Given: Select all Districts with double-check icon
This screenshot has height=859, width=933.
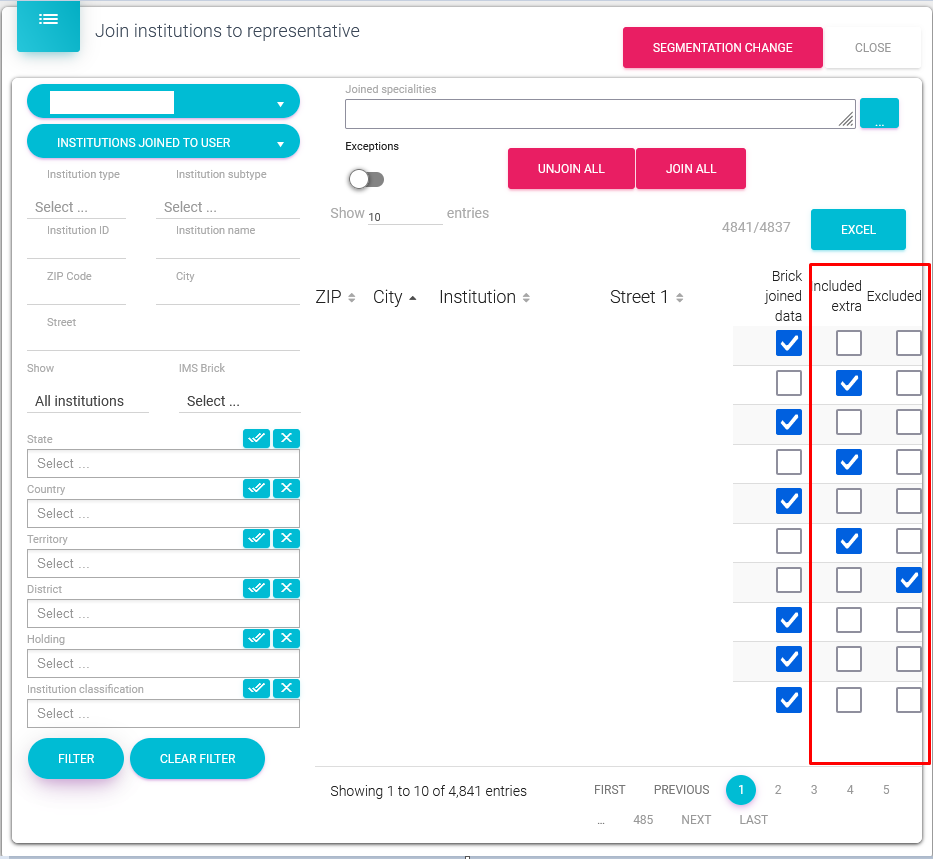Looking at the screenshot, I should pyautogui.click(x=256, y=588).
